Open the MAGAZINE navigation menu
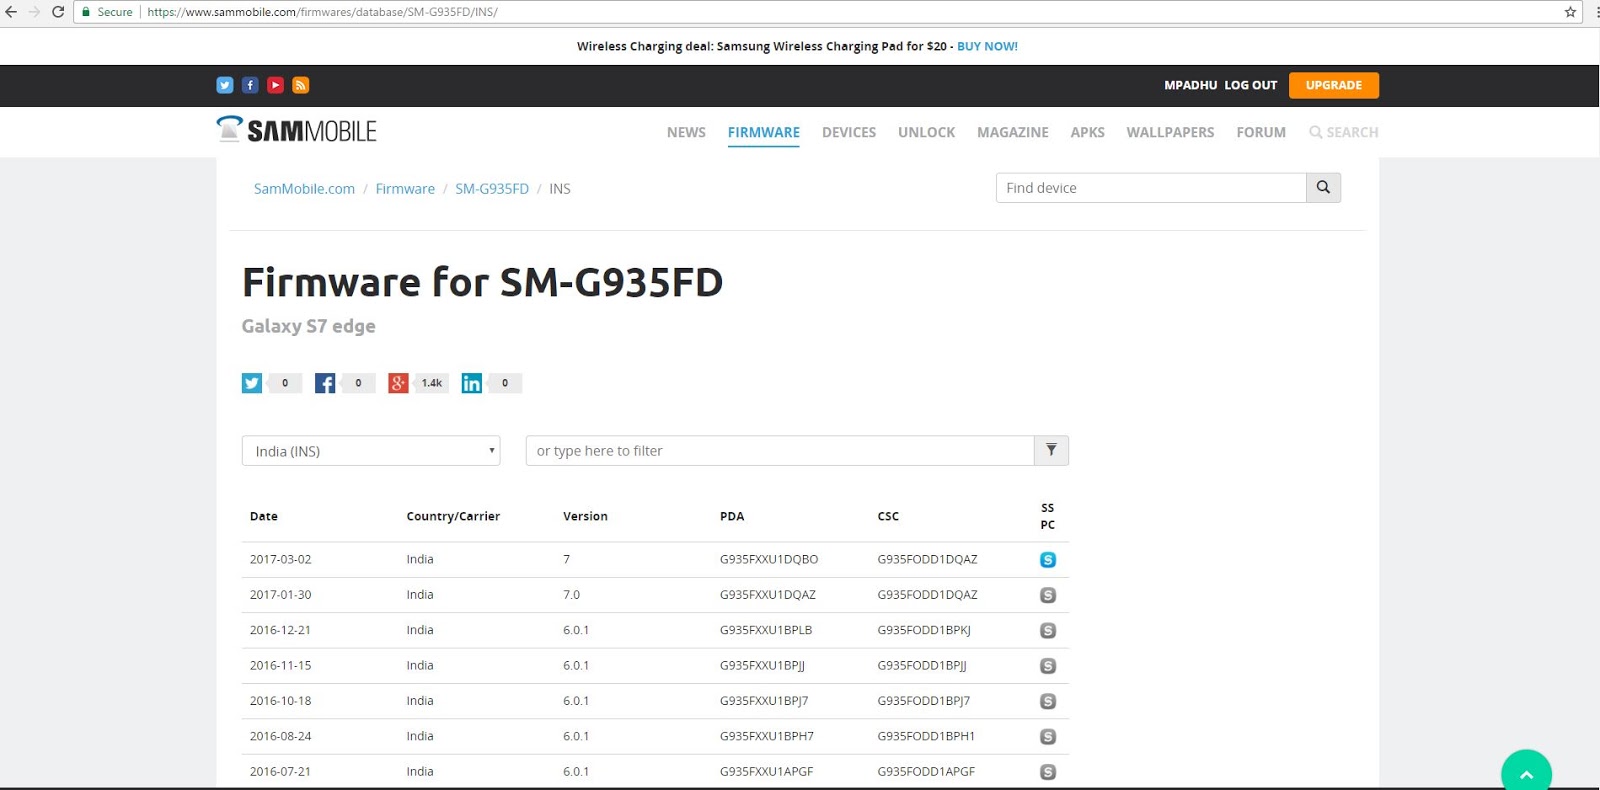The image size is (1600, 790). (x=1013, y=132)
